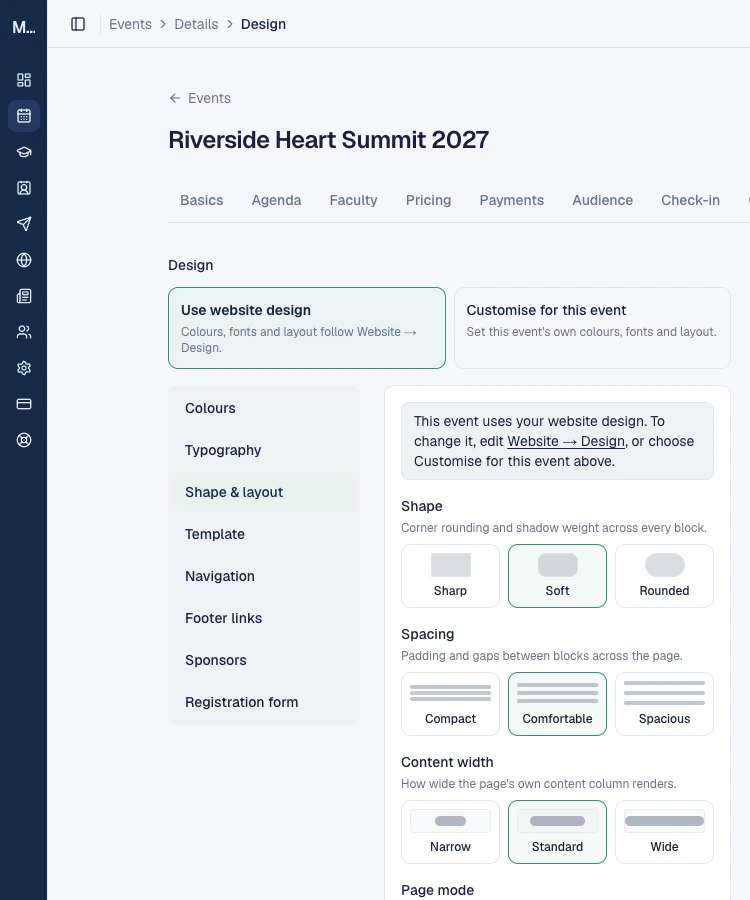Click the Content width heading

tap(447, 762)
